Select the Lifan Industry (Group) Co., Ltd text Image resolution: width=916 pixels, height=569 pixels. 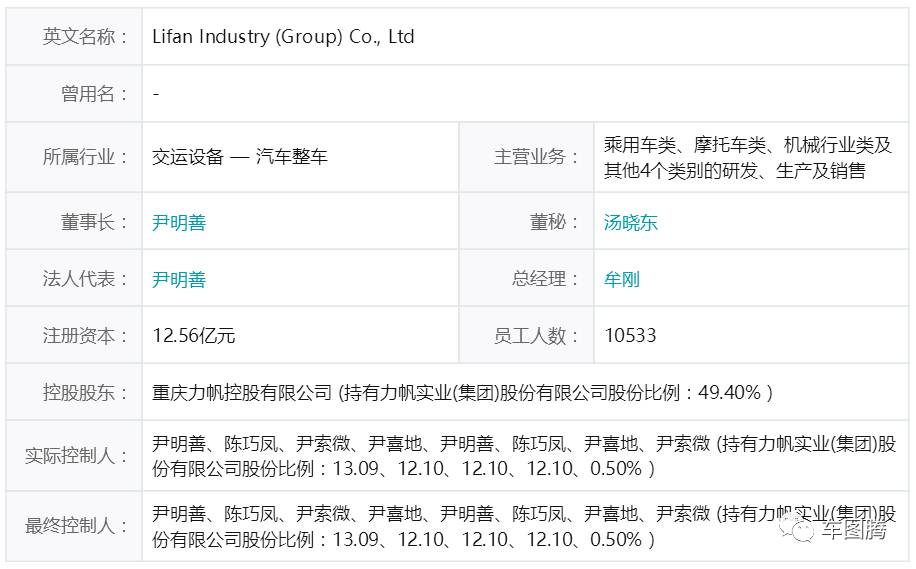(x=283, y=37)
